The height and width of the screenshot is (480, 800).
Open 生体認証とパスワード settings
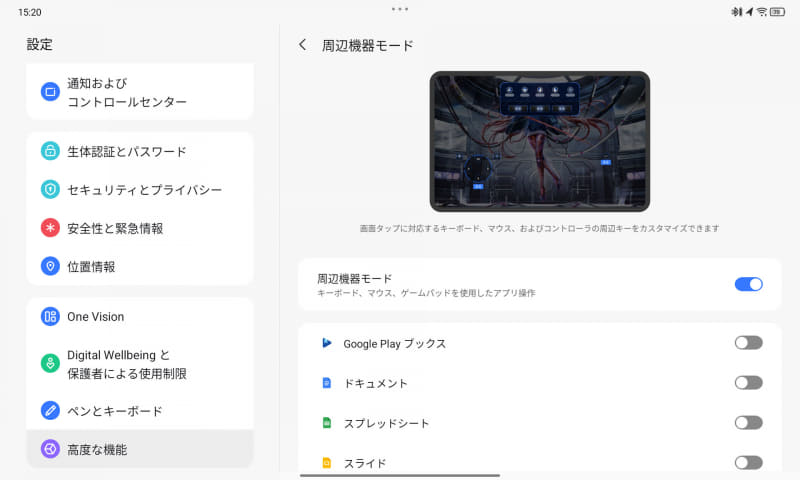pyautogui.click(x=140, y=151)
